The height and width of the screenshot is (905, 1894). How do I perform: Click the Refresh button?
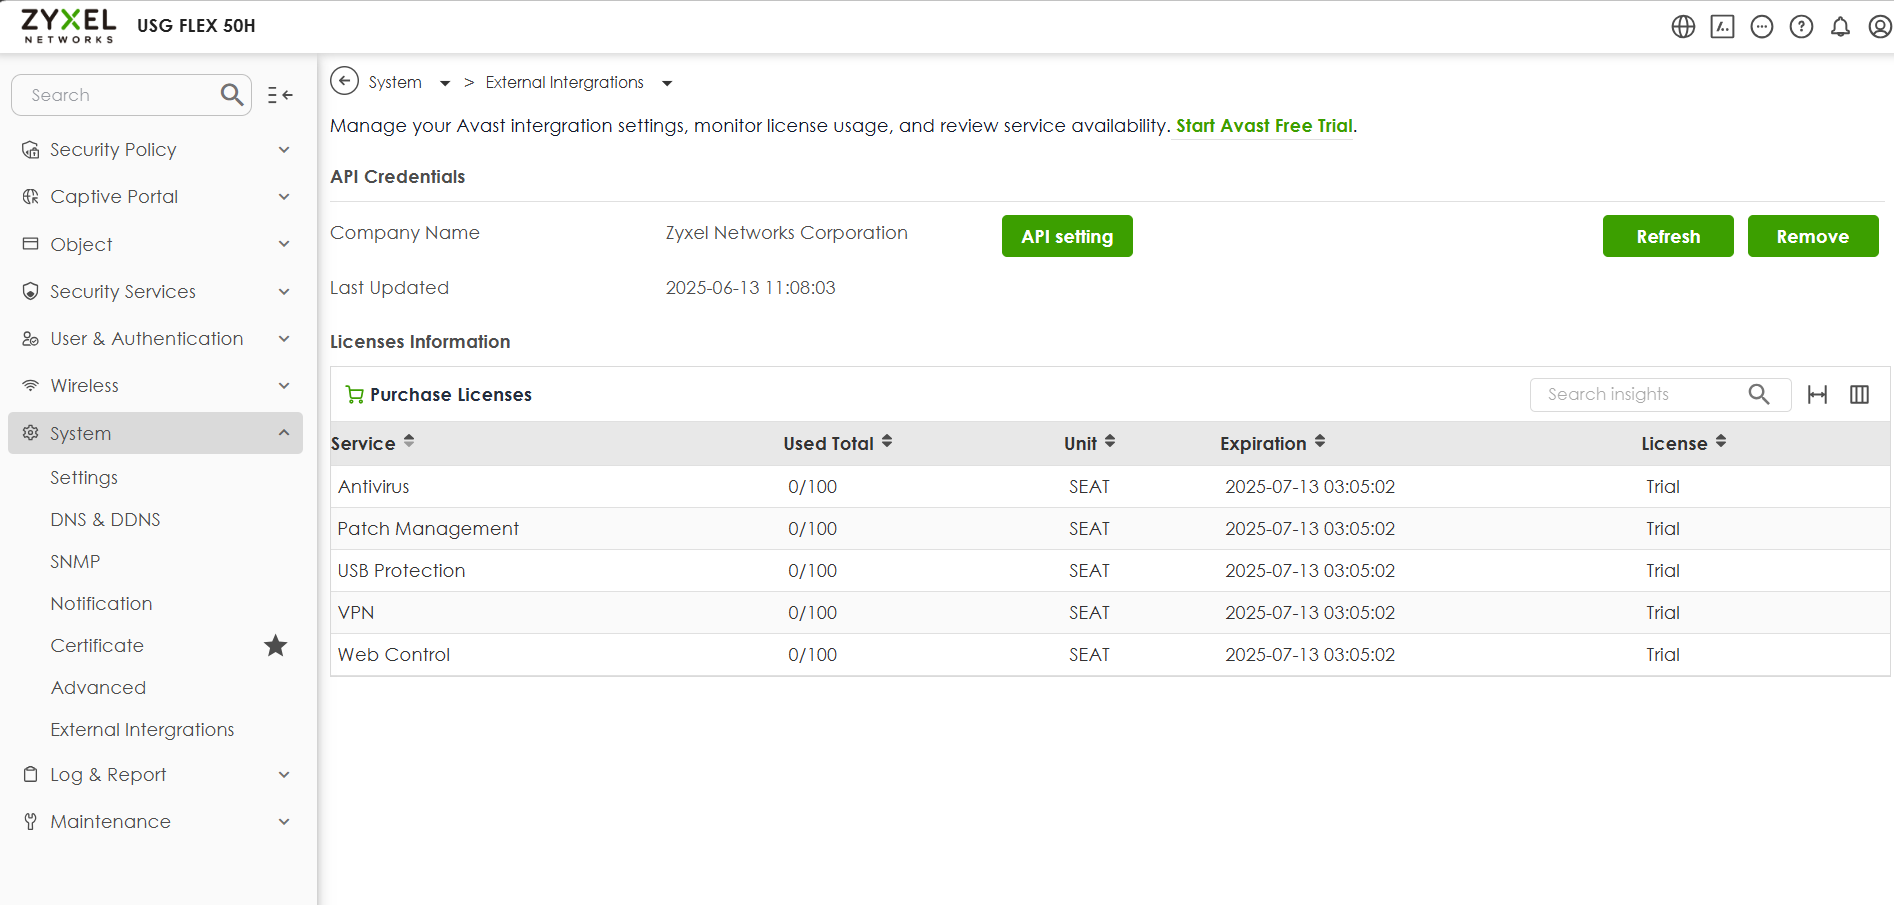tap(1668, 236)
